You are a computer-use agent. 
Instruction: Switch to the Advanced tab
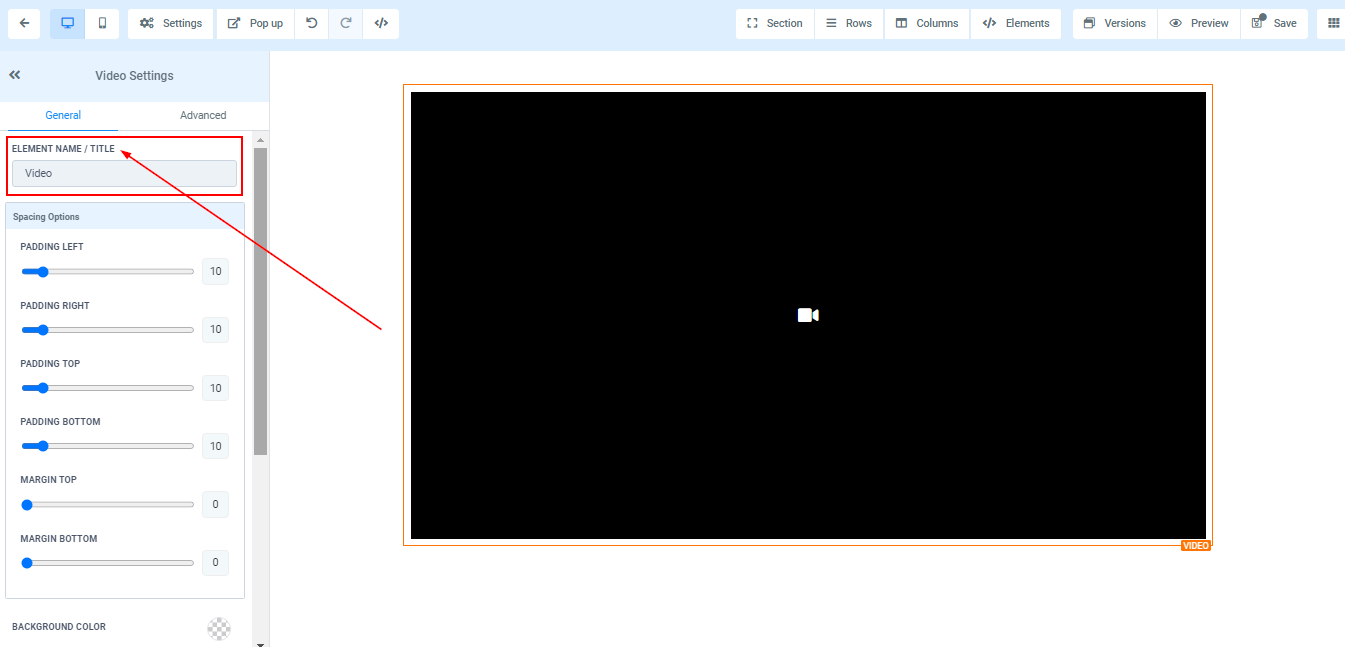click(203, 115)
